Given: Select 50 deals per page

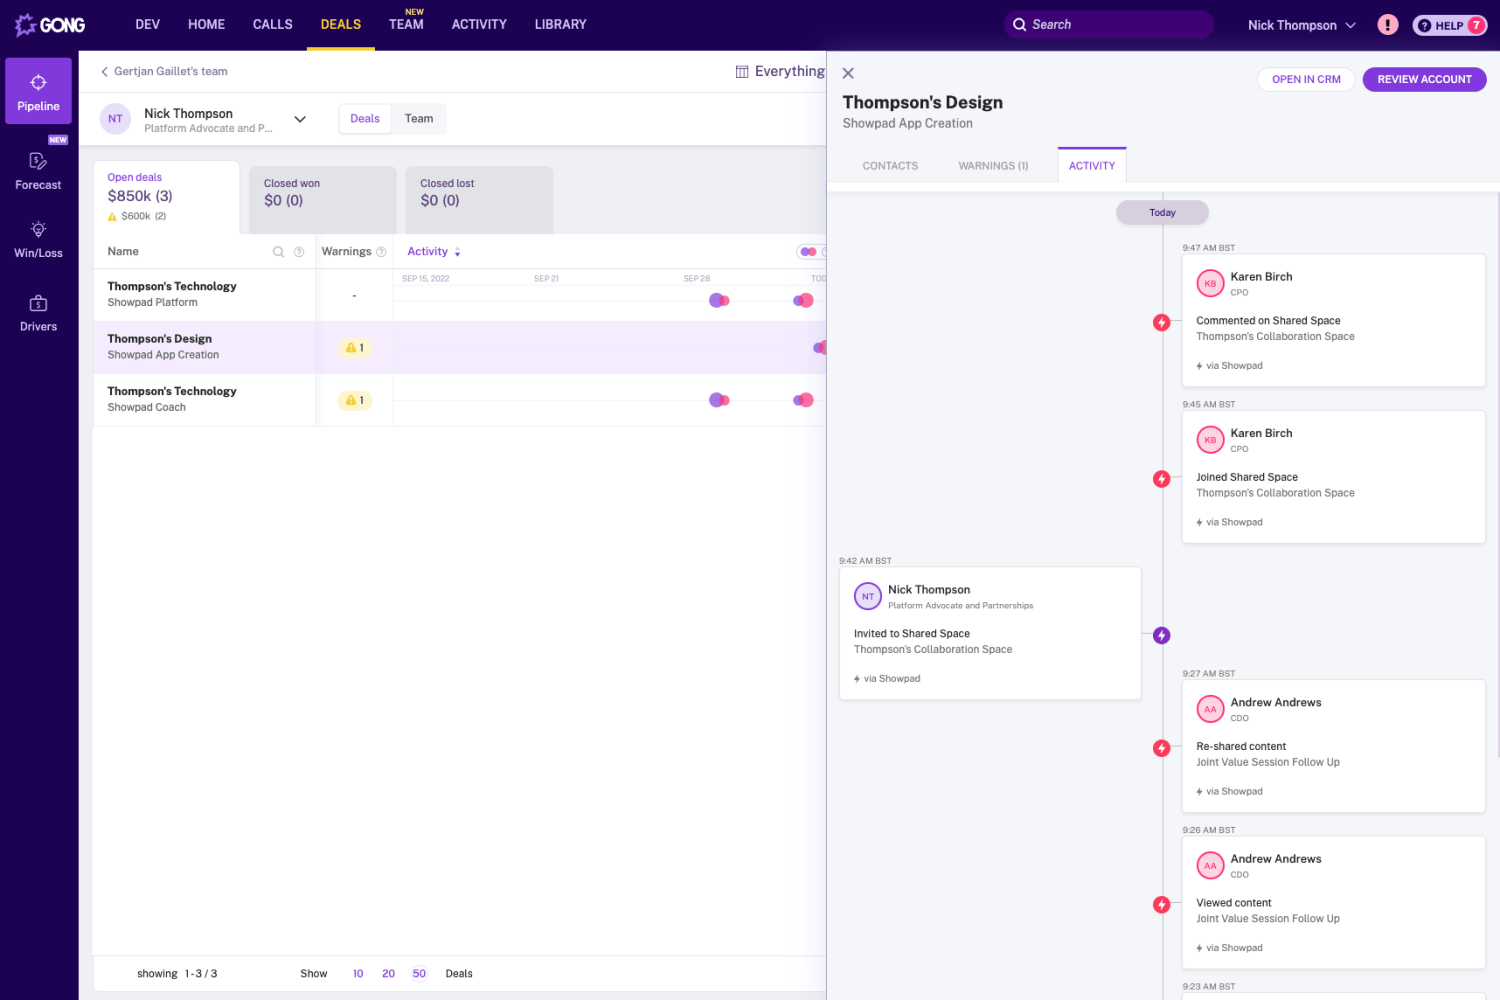Looking at the screenshot, I should pos(419,974).
